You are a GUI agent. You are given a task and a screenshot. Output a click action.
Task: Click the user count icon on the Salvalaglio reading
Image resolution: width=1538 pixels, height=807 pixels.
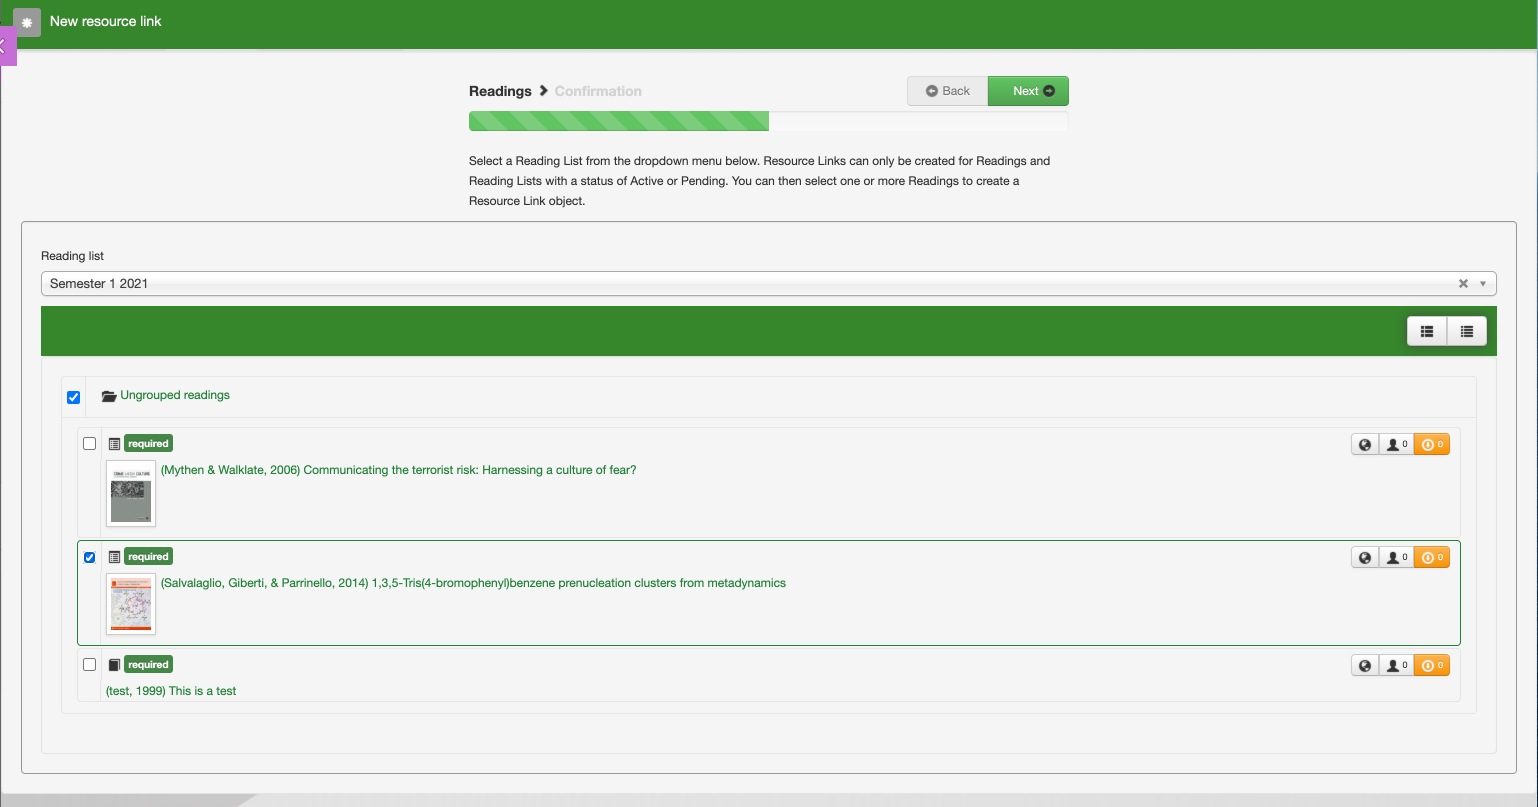[1396, 558]
